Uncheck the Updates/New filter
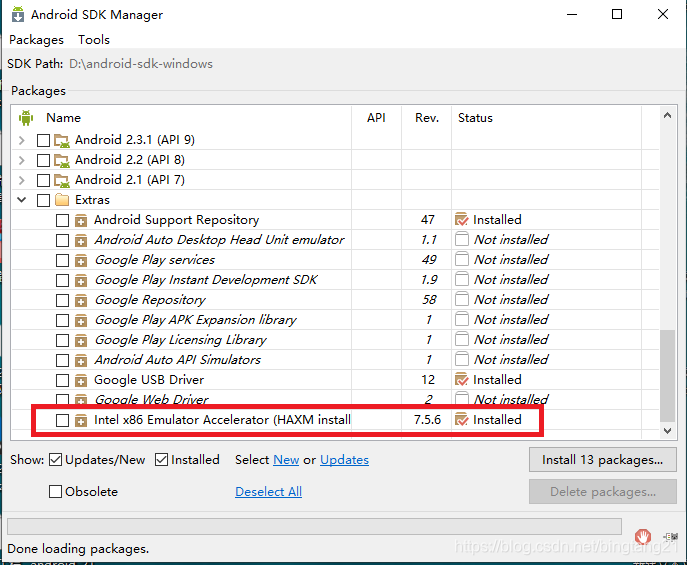 click(55, 460)
